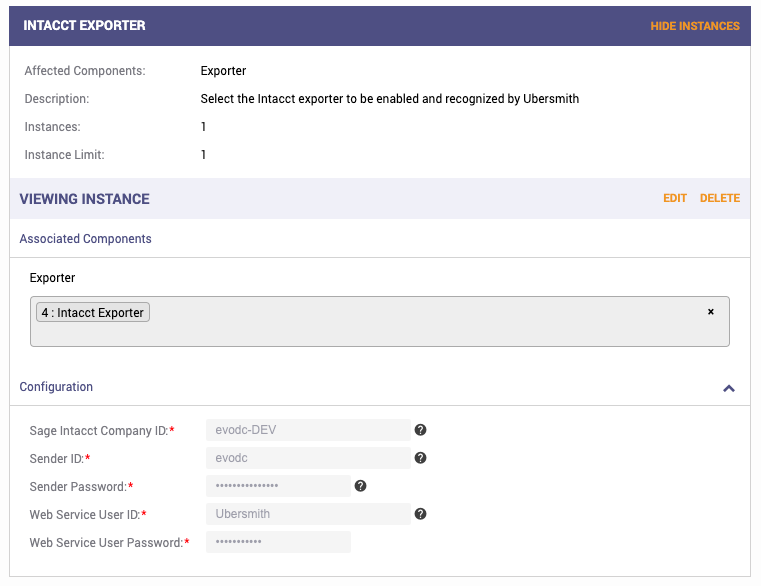Image resolution: width=761 pixels, height=586 pixels.
Task: Click the Sage Intacct Company ID field
Action: [308, 430]
